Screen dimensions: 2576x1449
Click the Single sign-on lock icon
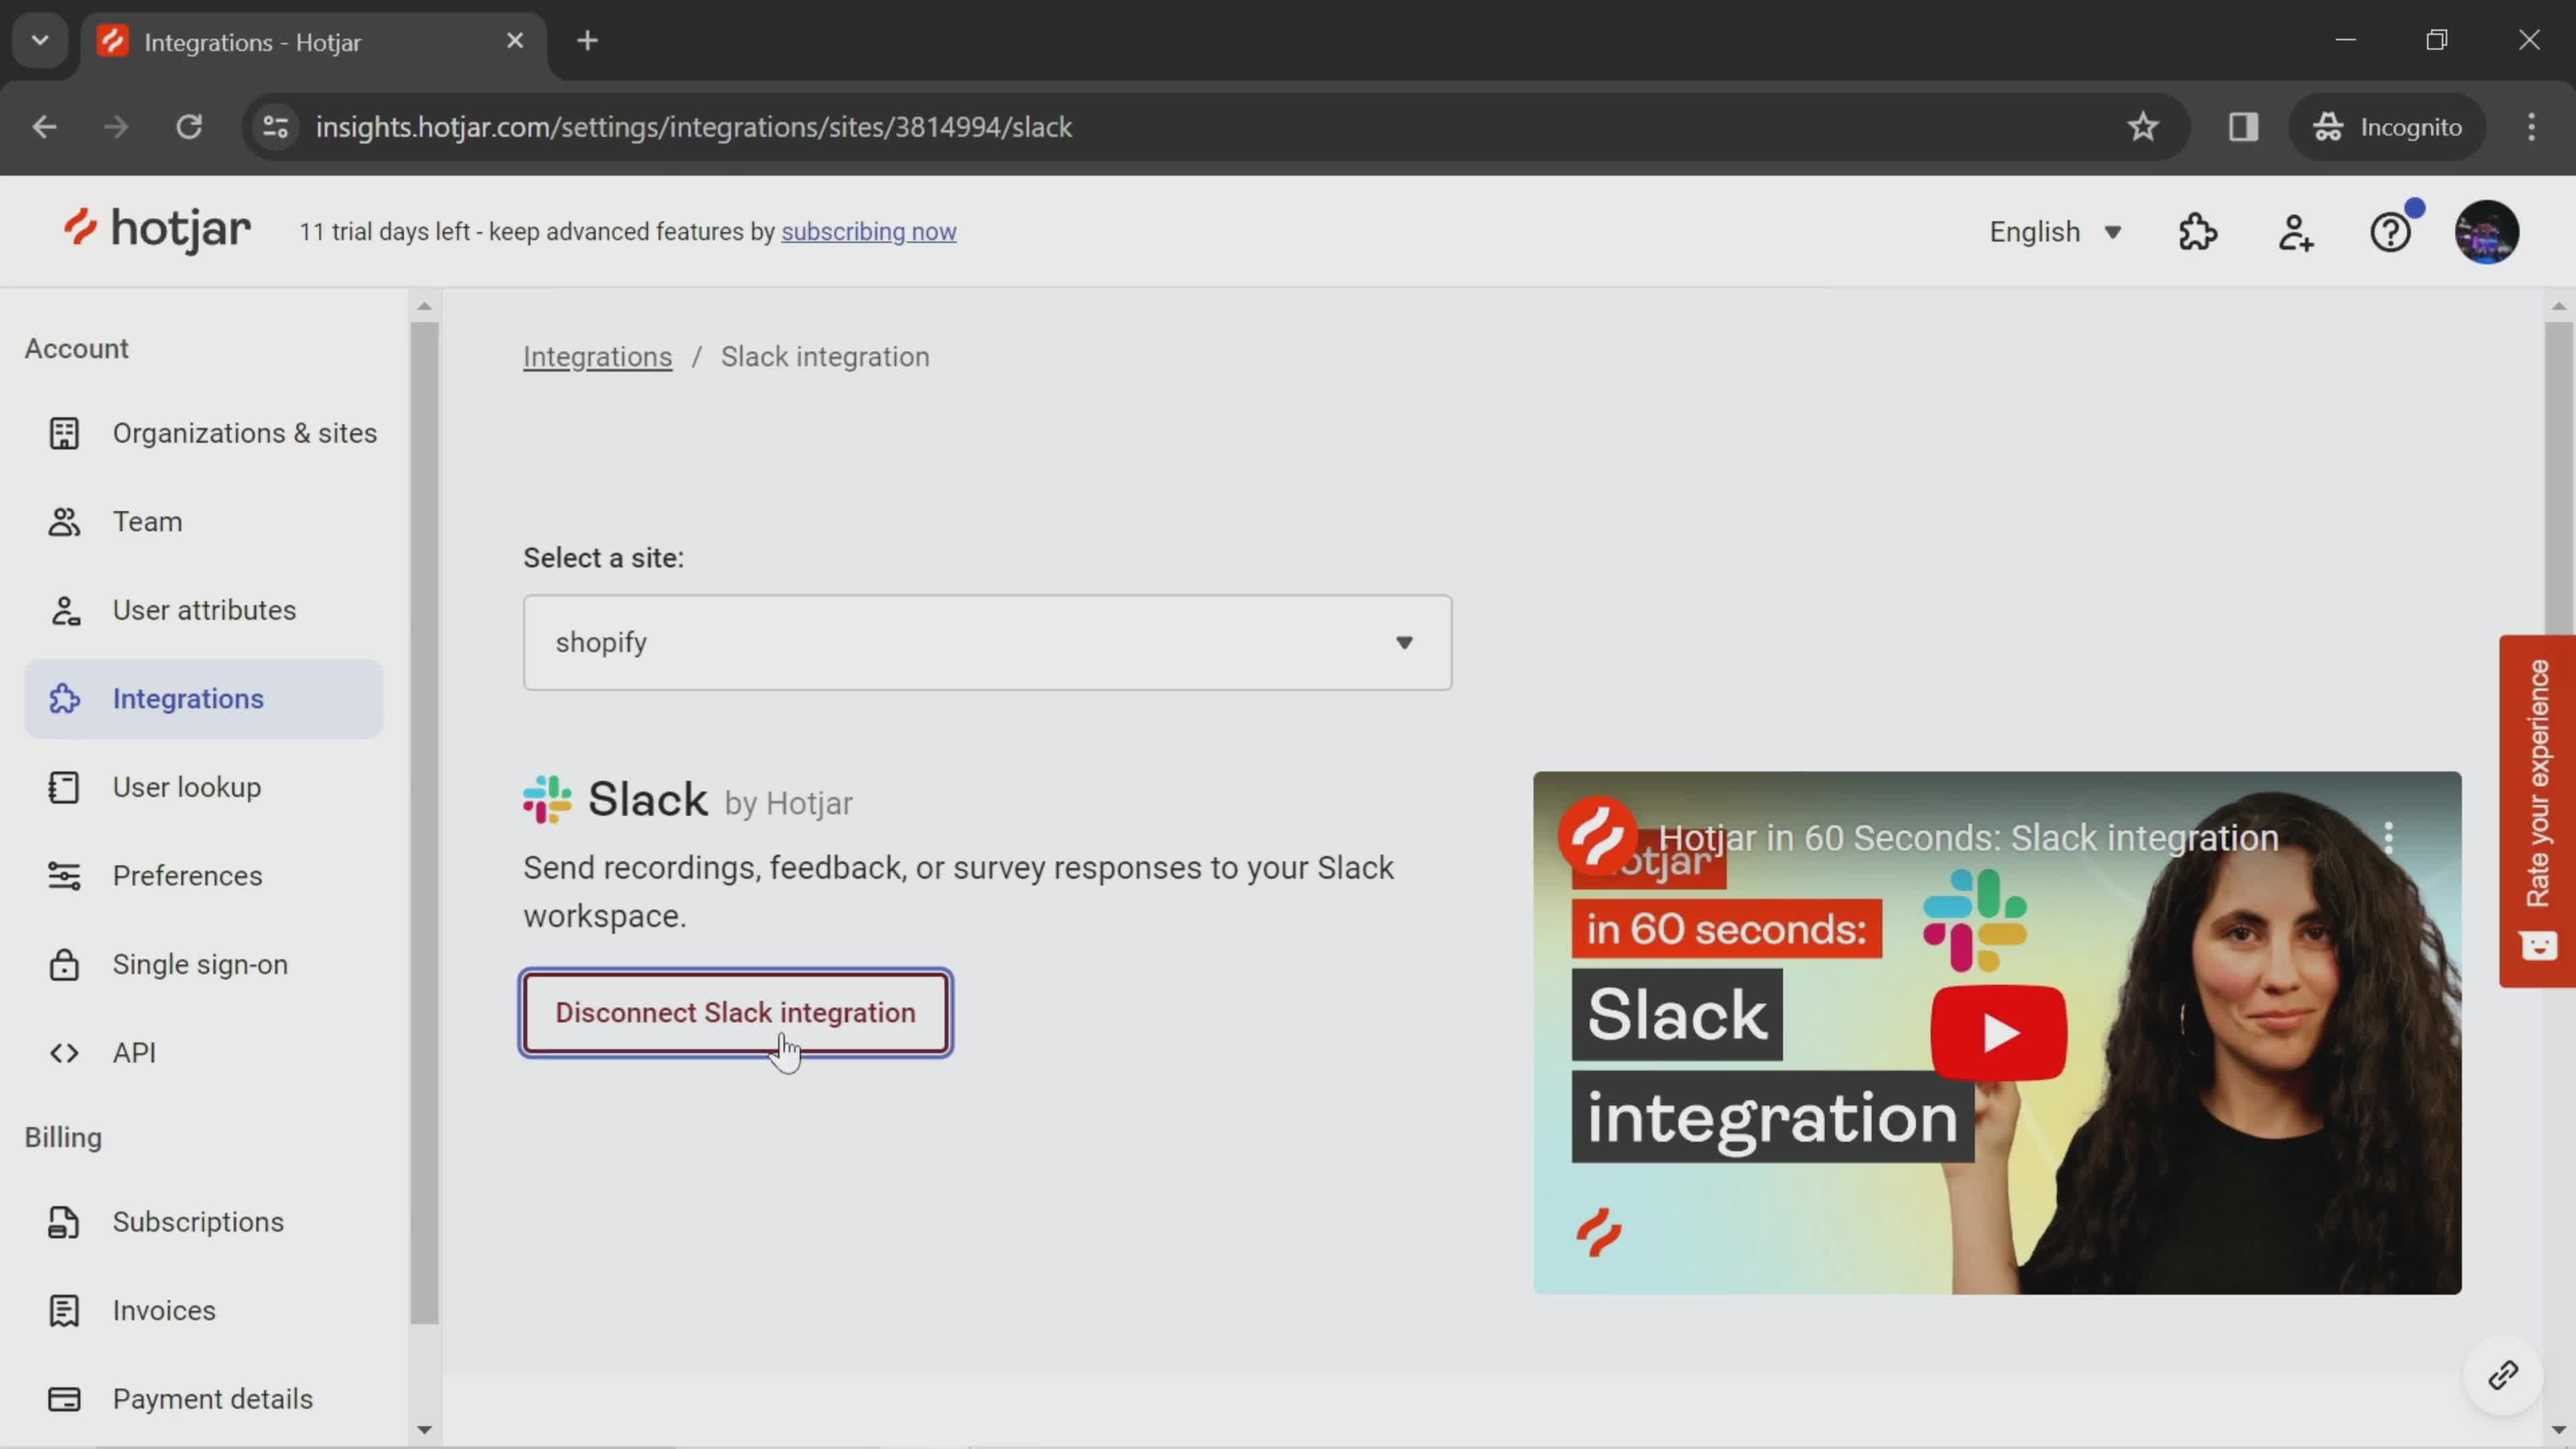64,965
